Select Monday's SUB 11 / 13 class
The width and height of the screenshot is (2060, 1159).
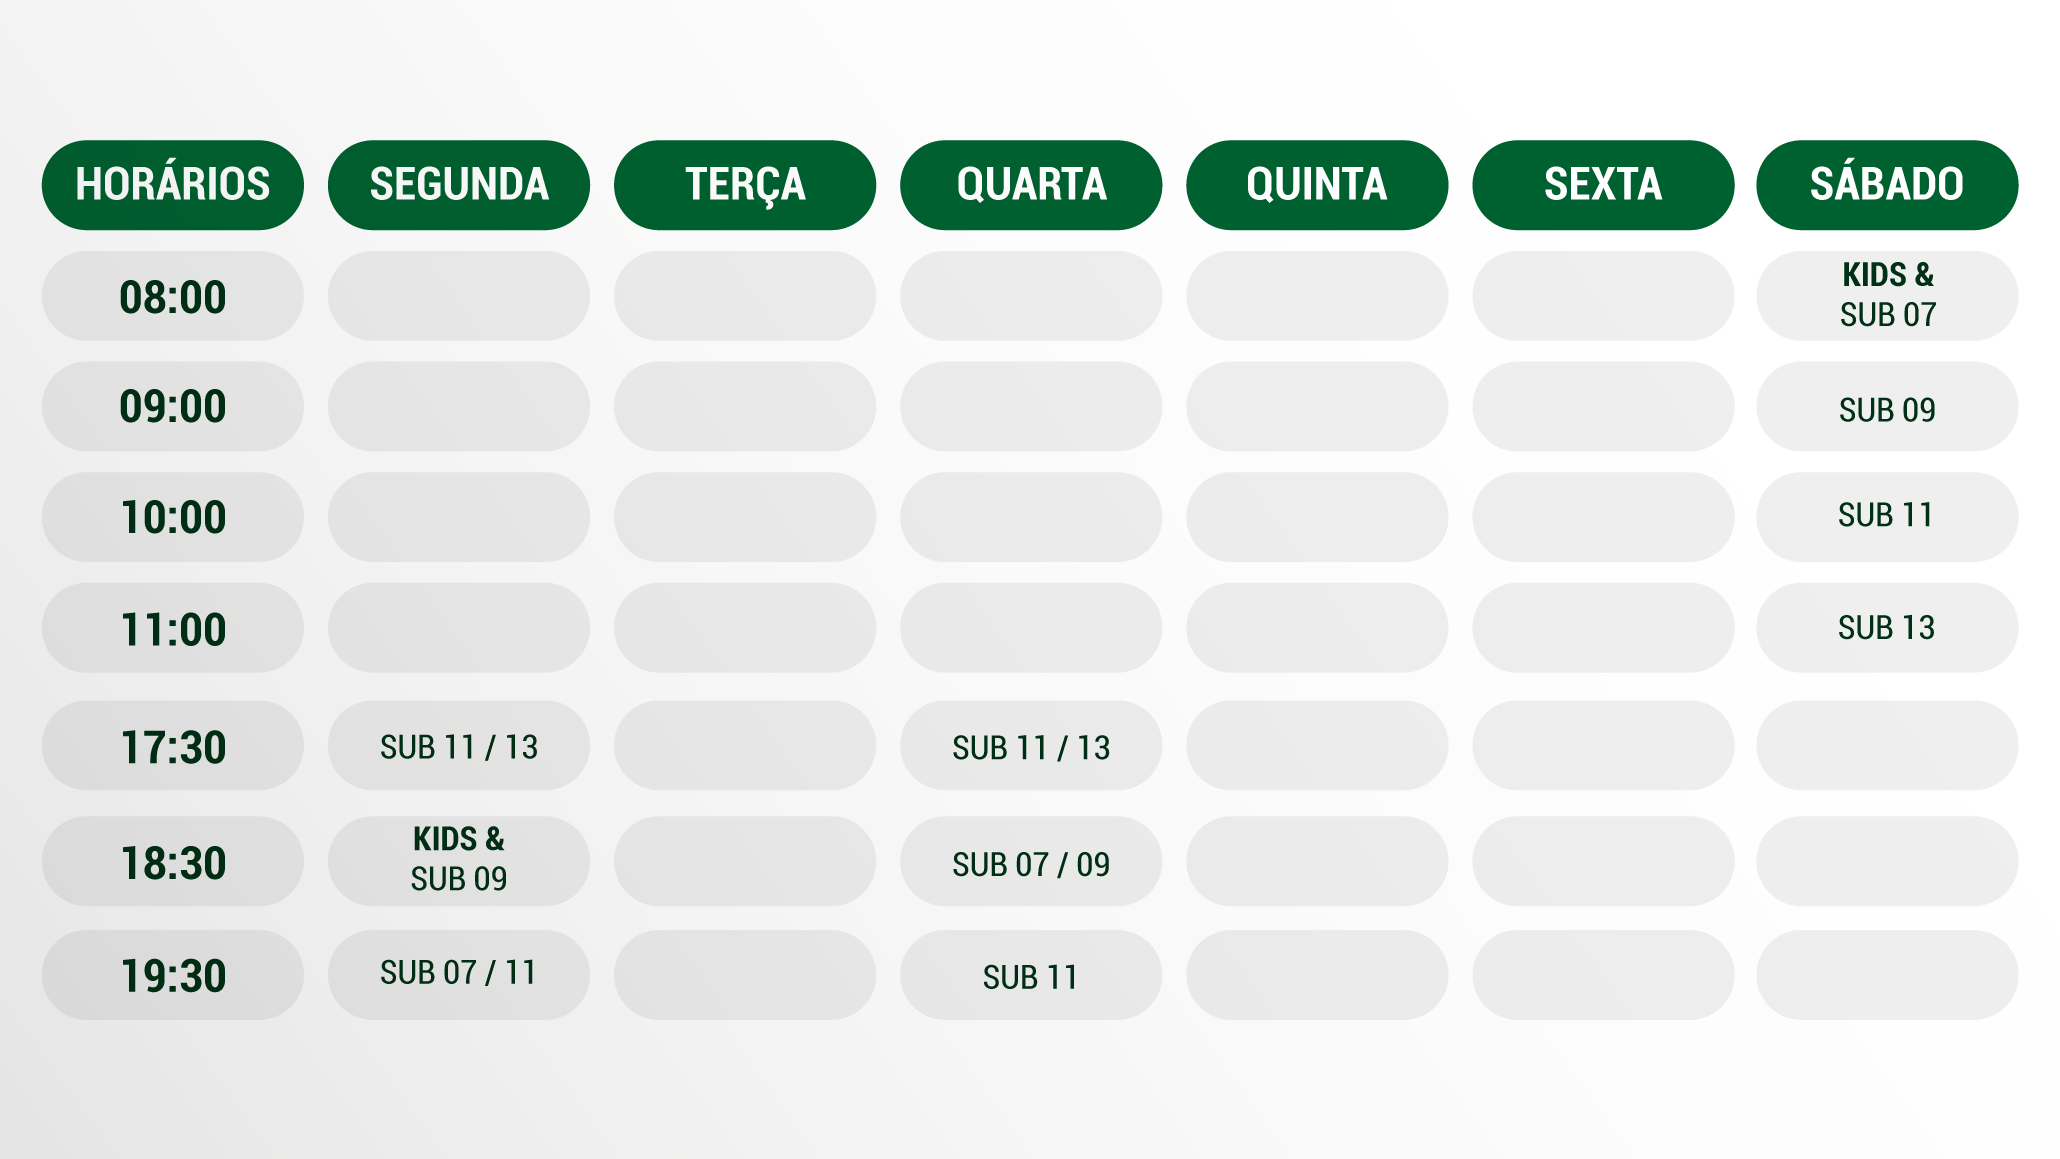(458, 746)
